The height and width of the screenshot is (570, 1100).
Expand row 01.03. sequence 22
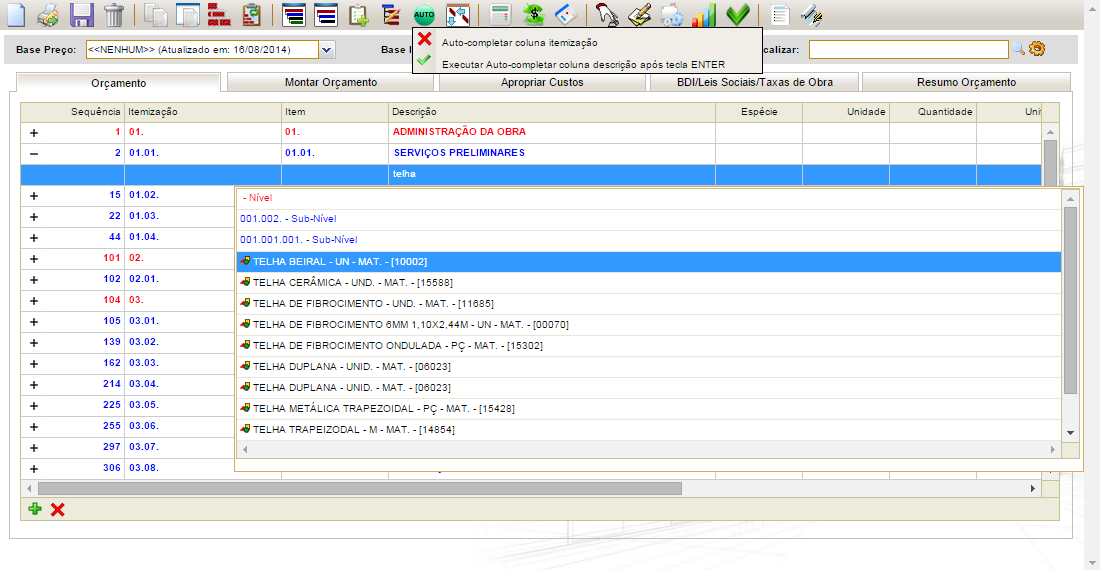34,217
